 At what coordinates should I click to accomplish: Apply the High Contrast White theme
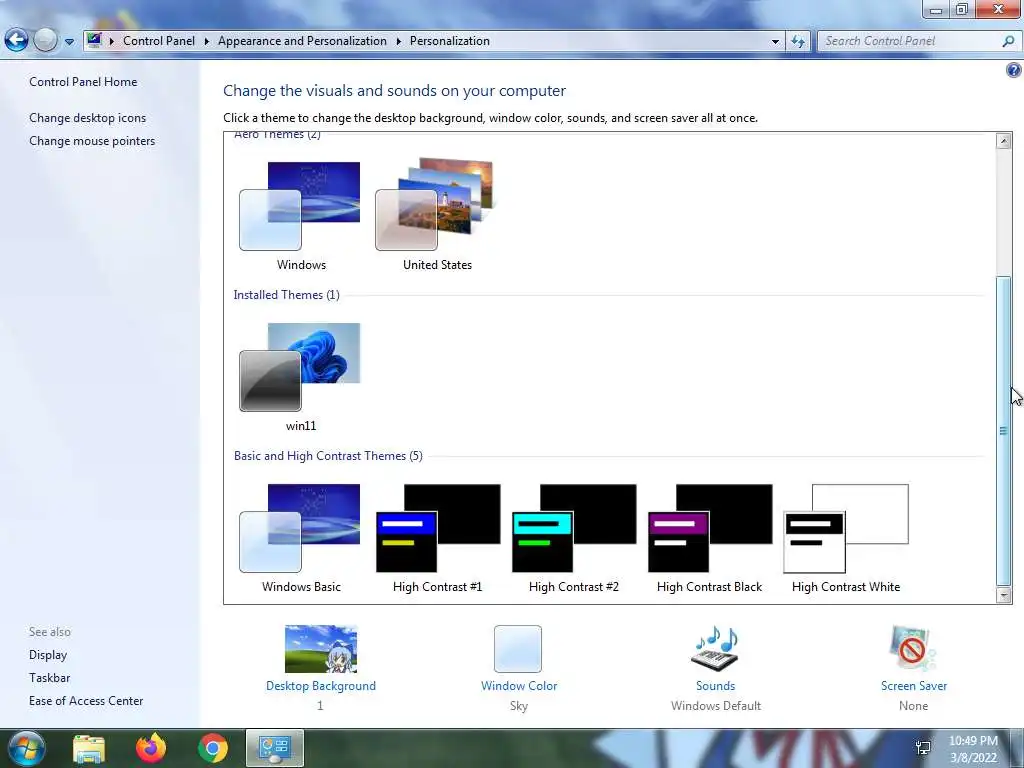coord(846,538)
